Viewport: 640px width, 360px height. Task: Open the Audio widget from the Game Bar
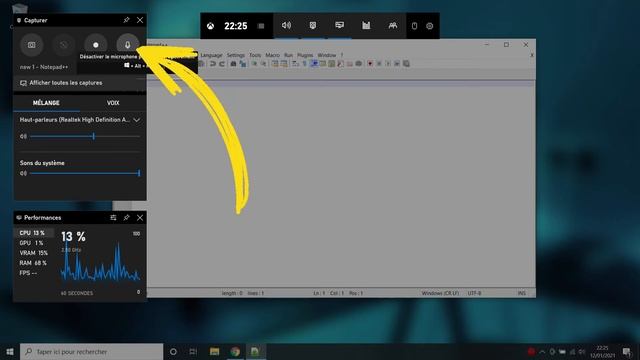pyautogui.click(x=287, y=25)
